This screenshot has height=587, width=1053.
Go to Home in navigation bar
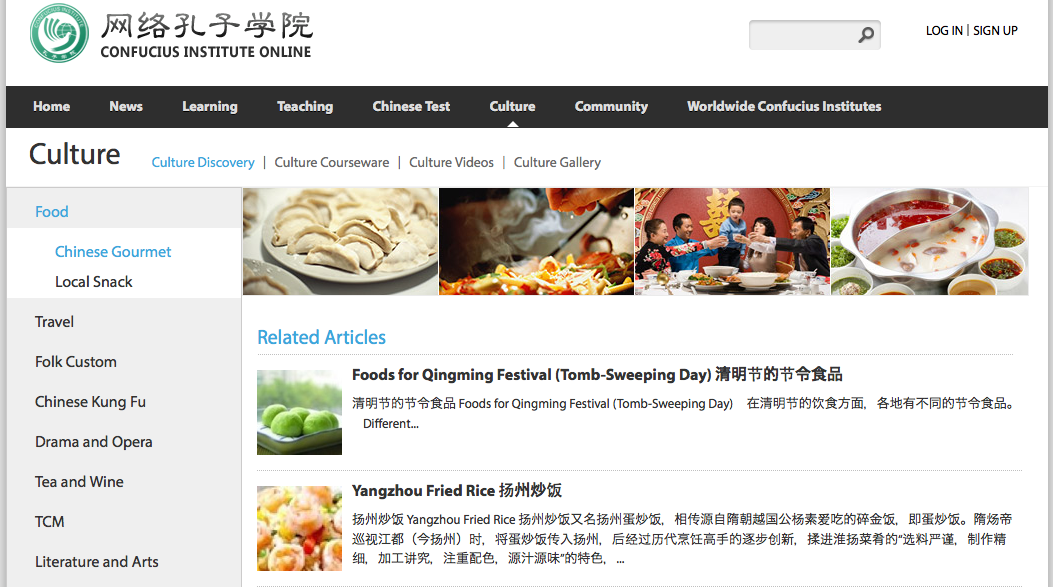tap(52, 106)
